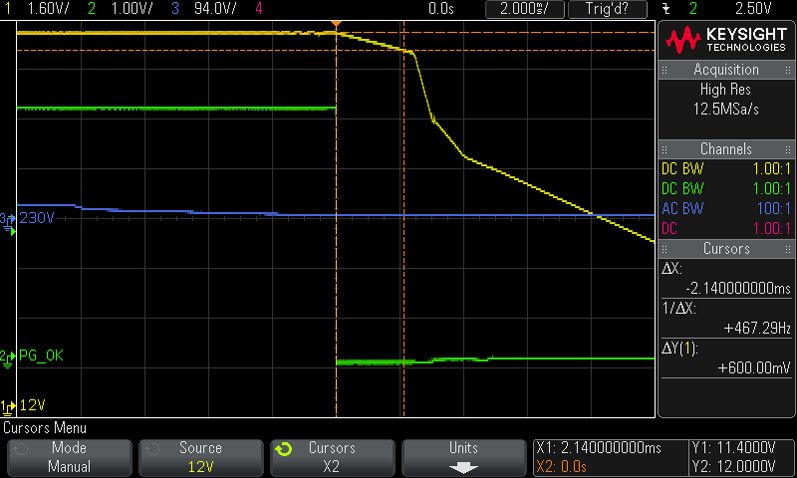Click the green rotary knob icon on Cursors softkey
The image size is (797, 478).
[284, 449]
